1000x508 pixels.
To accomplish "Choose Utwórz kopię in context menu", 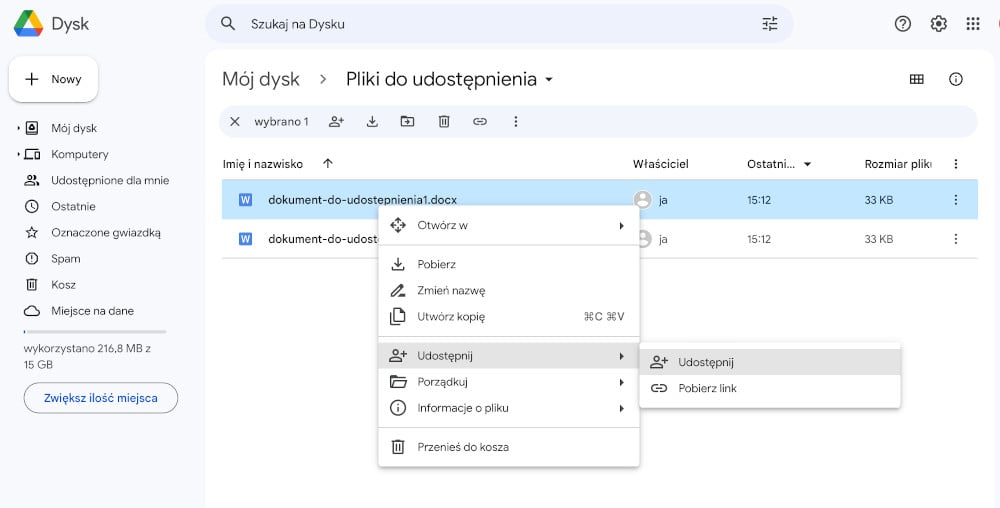I will pos(508,317).
